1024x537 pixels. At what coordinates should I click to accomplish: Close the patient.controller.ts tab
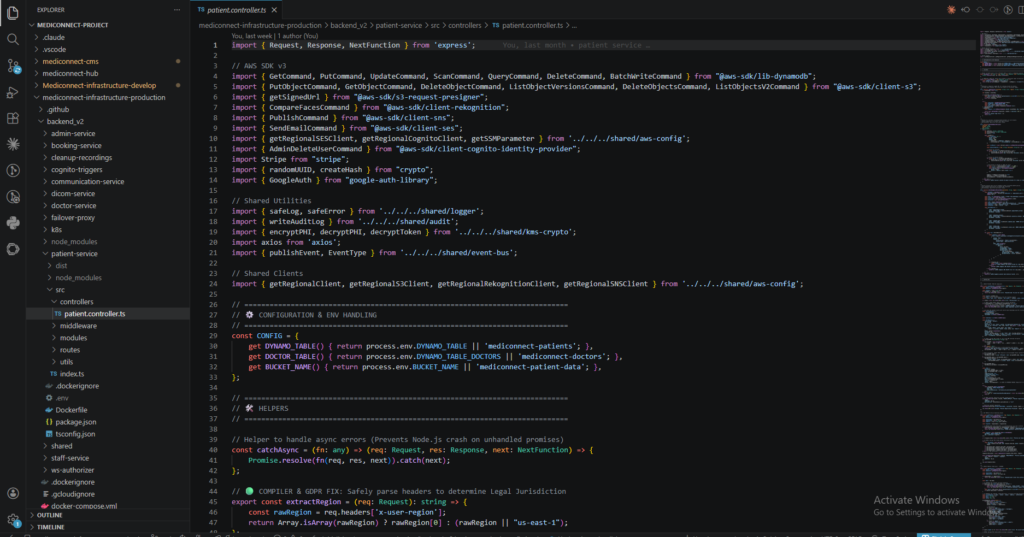(x=274, y=10)
